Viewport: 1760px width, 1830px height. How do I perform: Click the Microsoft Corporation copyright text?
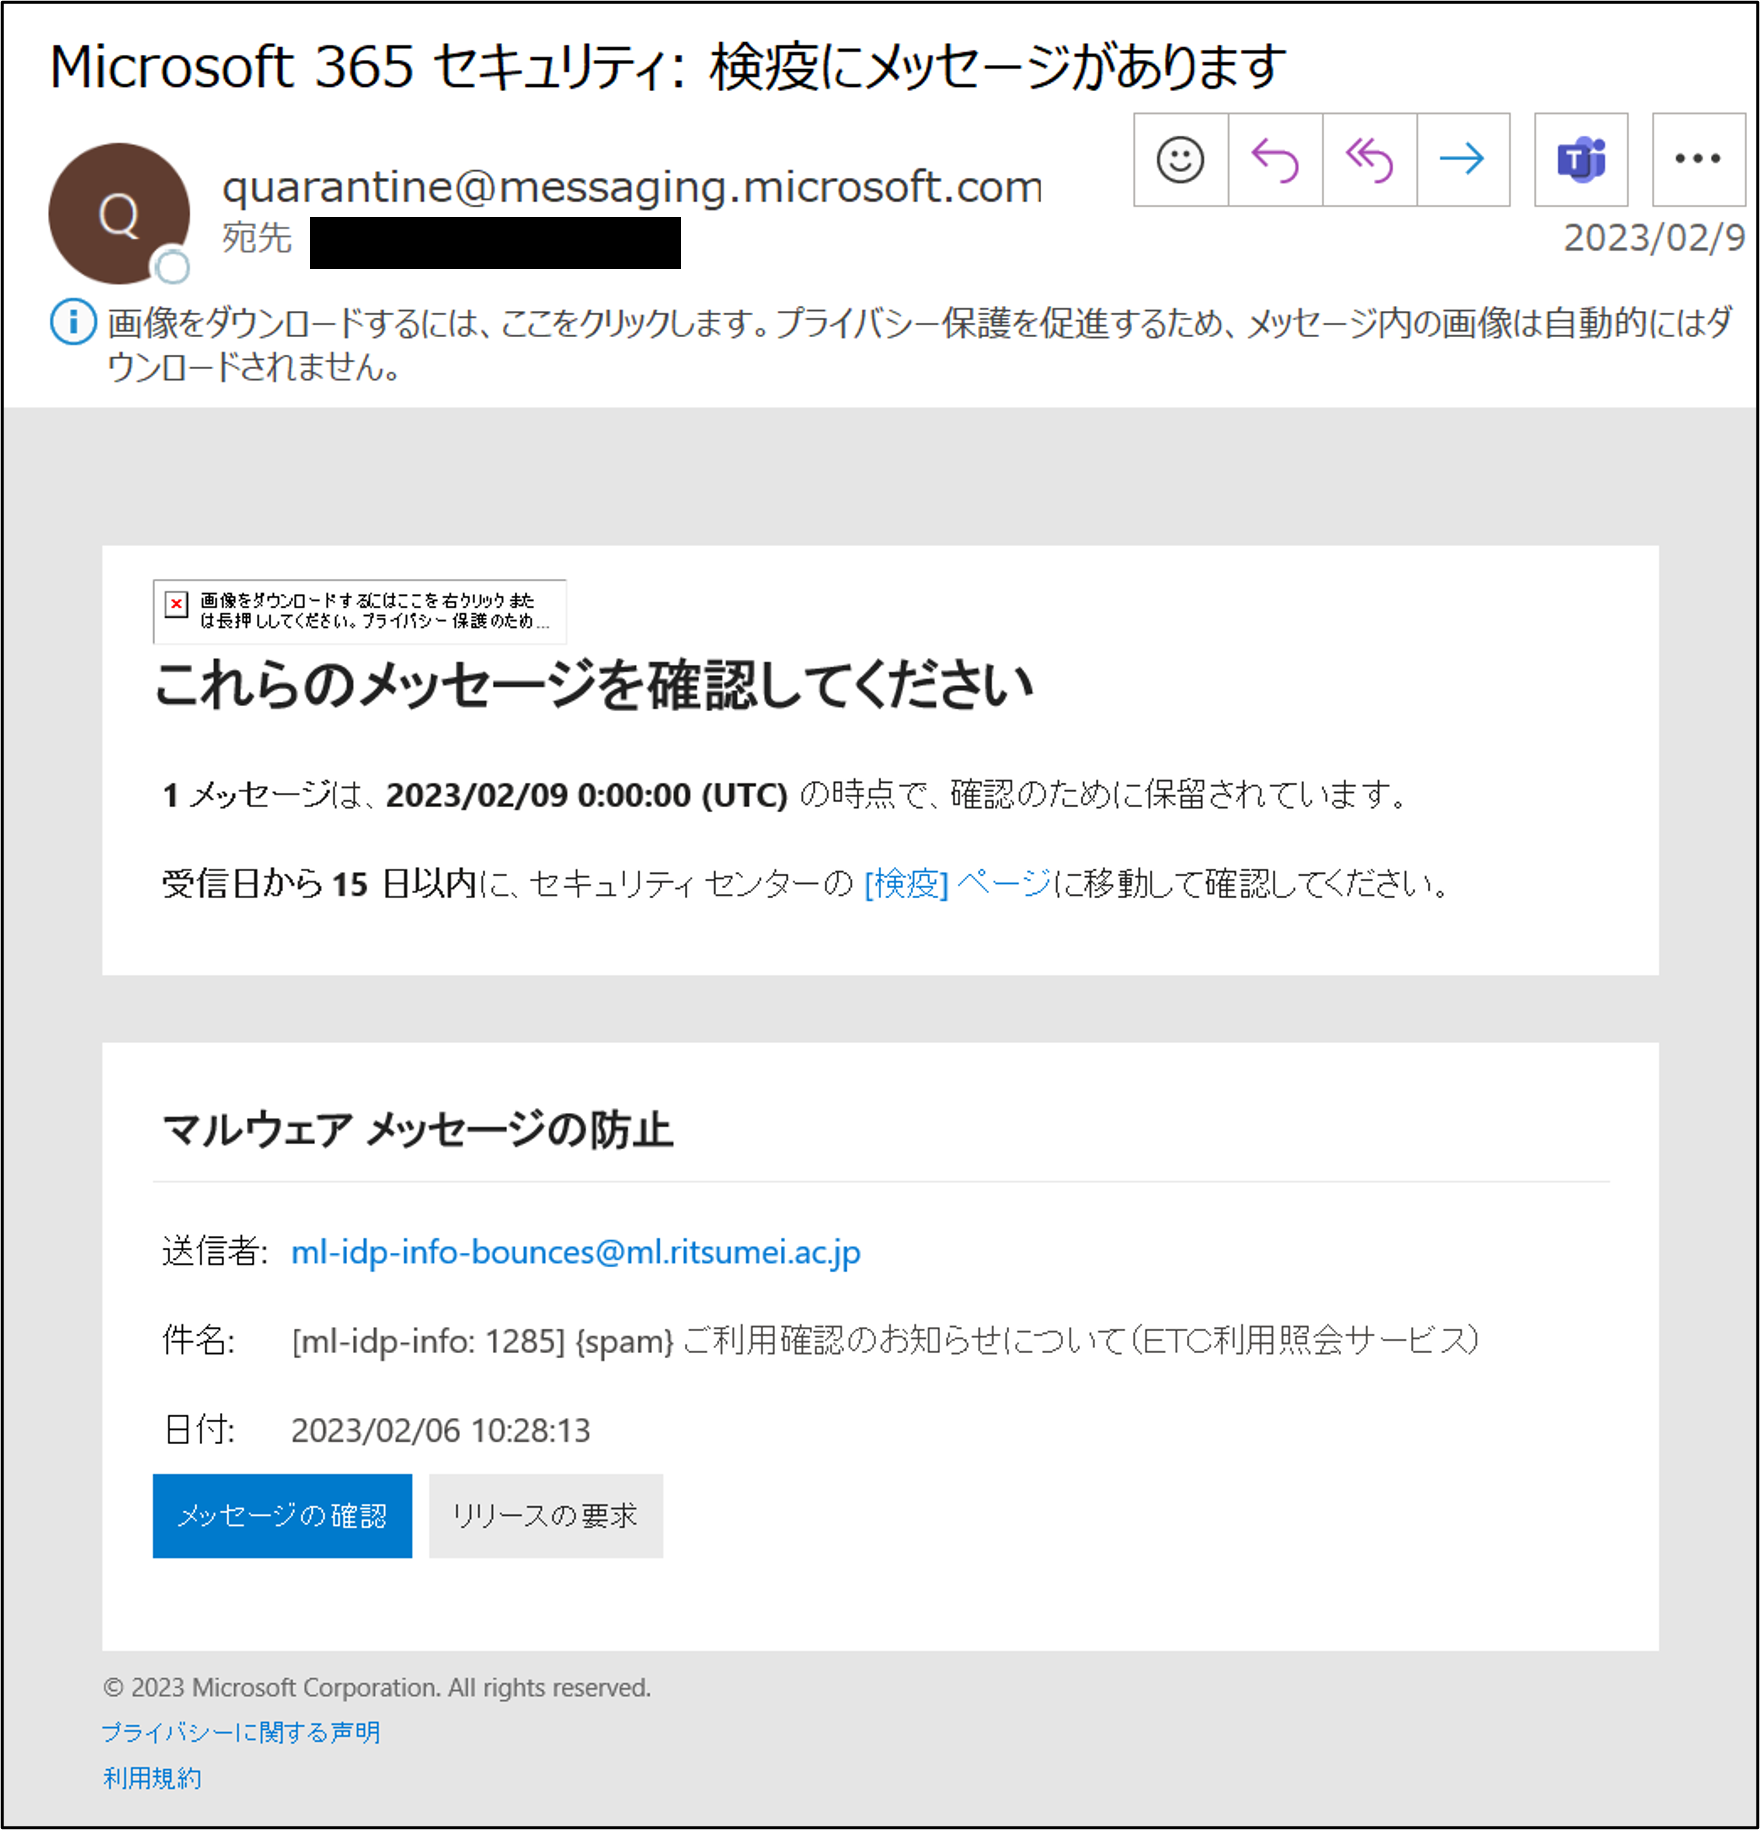[377, 1688]
